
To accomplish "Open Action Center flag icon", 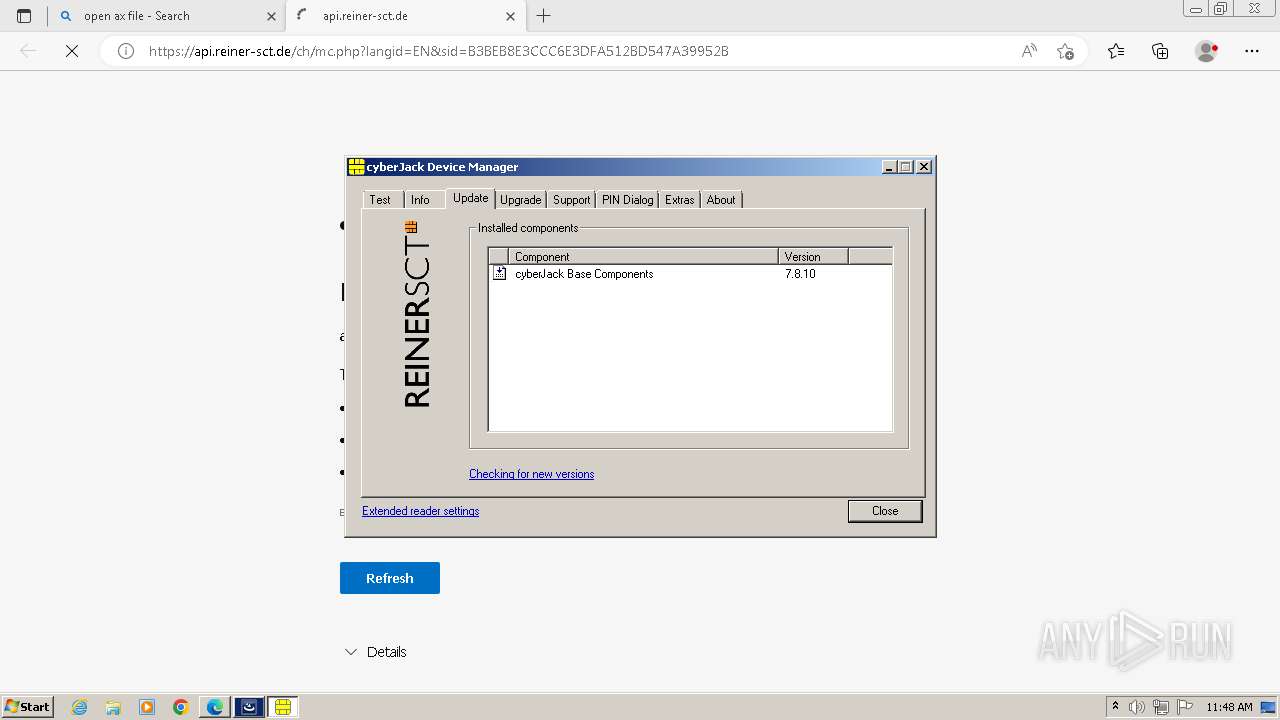I will coord(1184,707).
